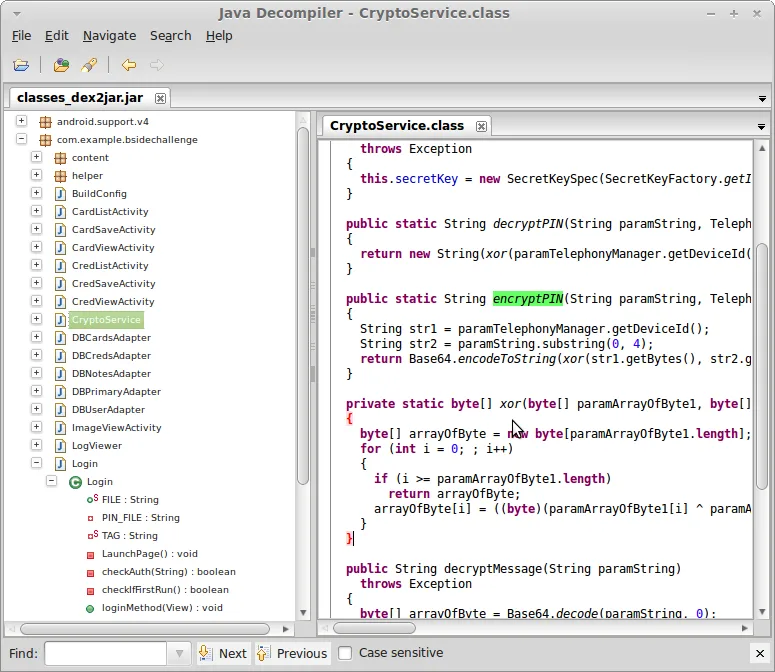The height and width of the screenshot is (672, 775).
Task: Close the CryptoService.class tab
Action: point(481,126)
